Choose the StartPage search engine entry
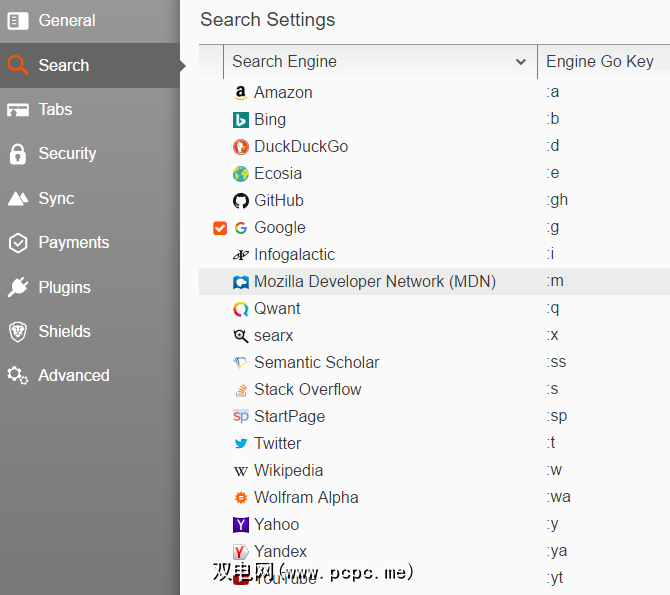 (x=289, y=417)
